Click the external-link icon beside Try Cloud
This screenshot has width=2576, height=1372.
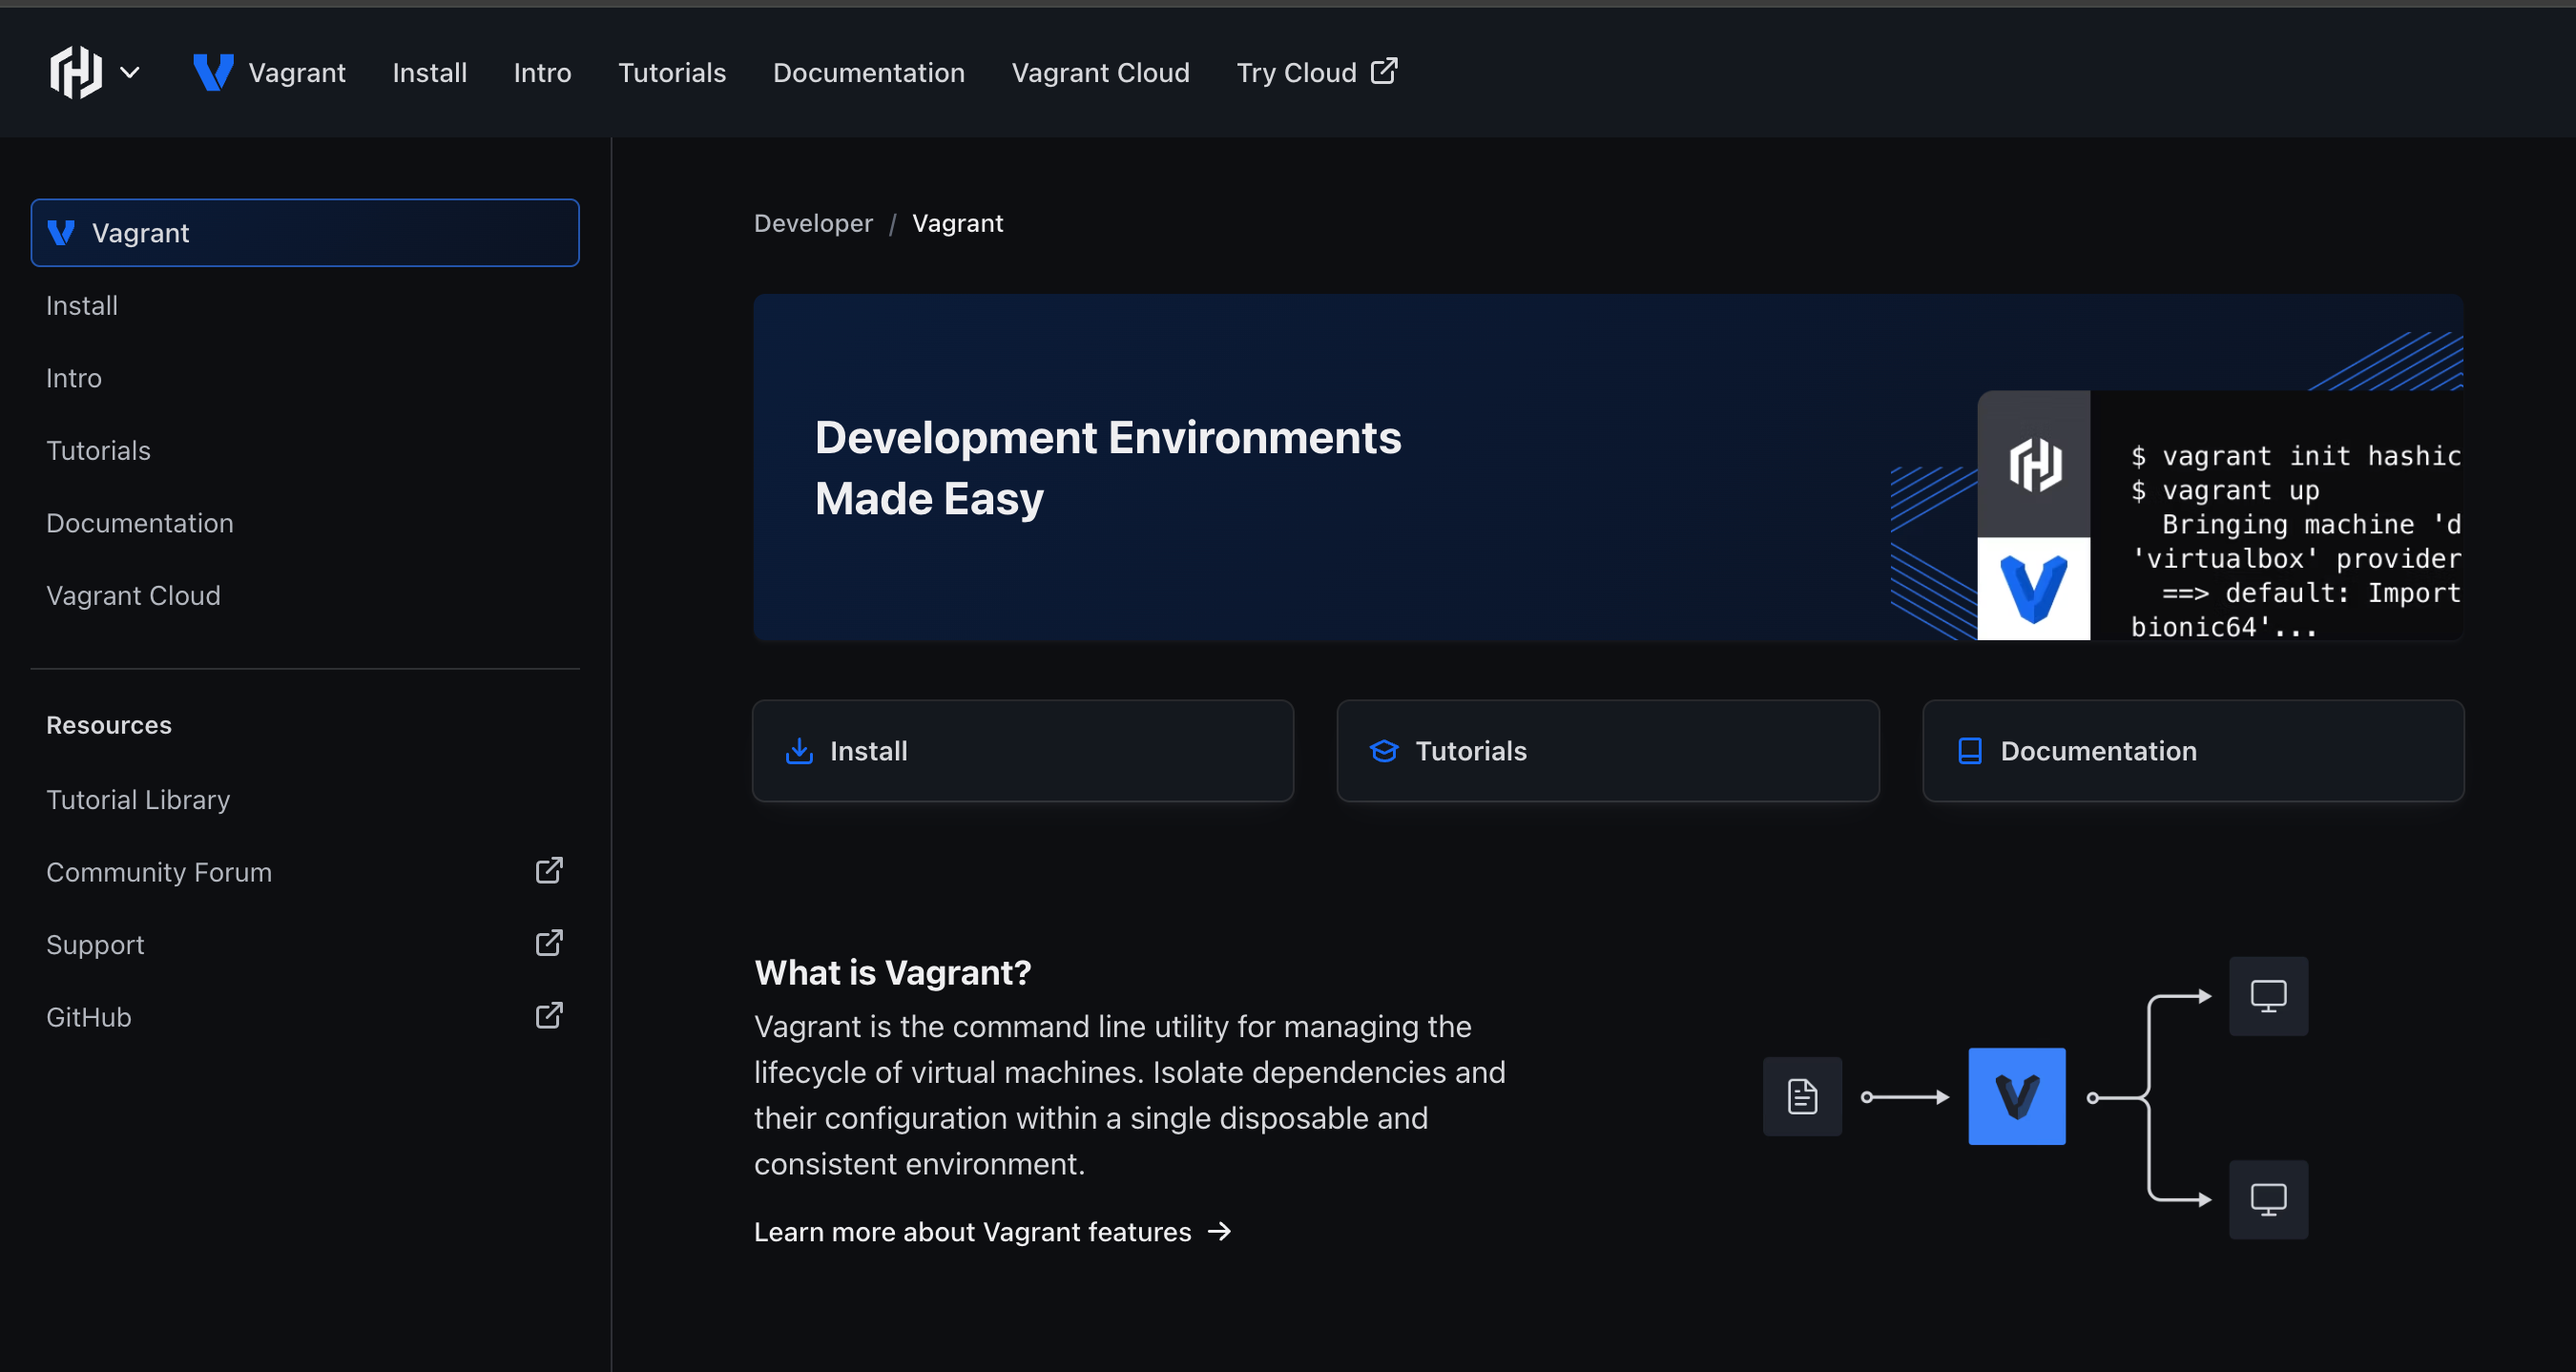[x=1384, y=71]
